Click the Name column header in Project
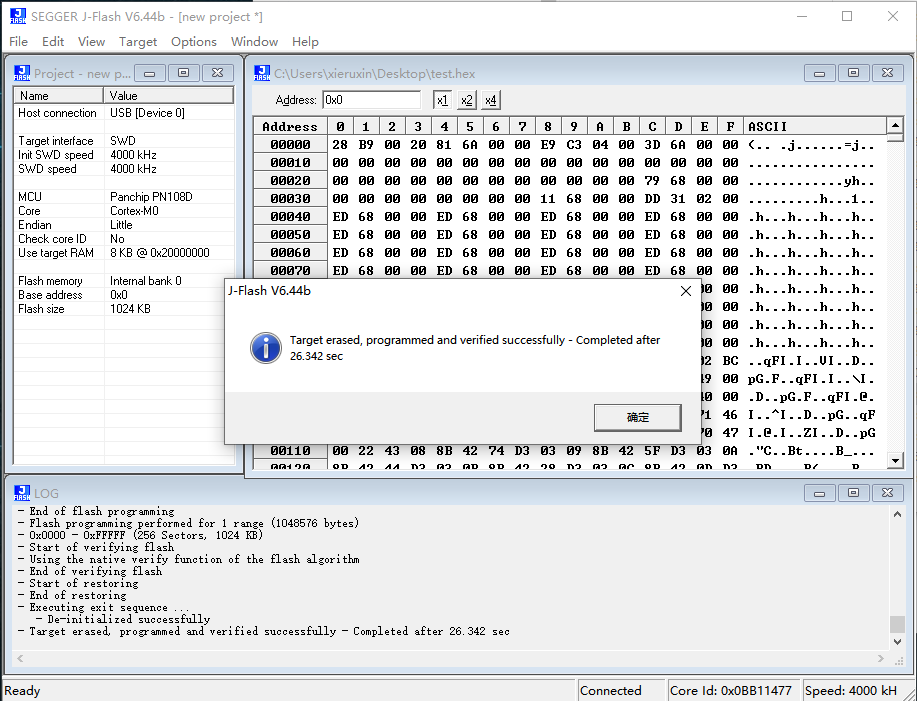Screen dimensions: 917x701 pyautogui.click(x=59, y=95)
